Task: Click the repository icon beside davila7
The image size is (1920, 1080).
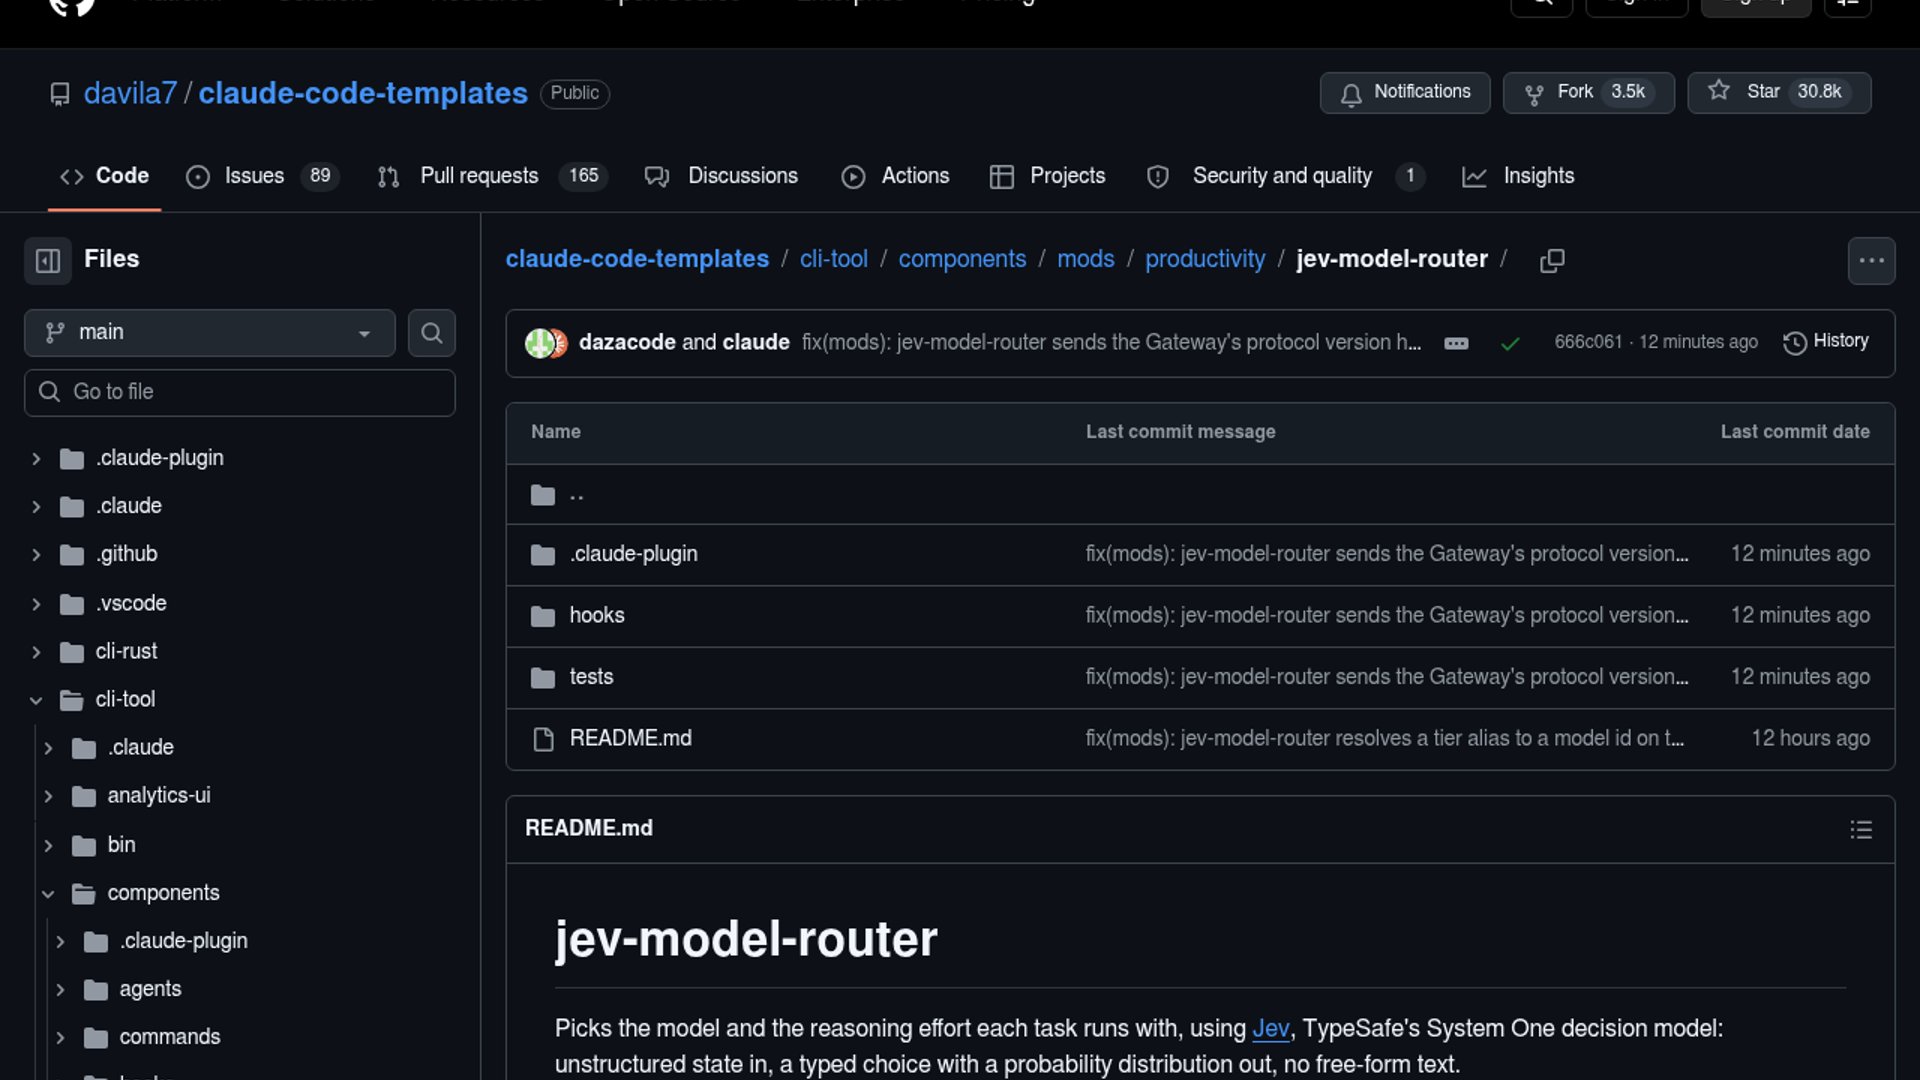Action: click(60, 94)
